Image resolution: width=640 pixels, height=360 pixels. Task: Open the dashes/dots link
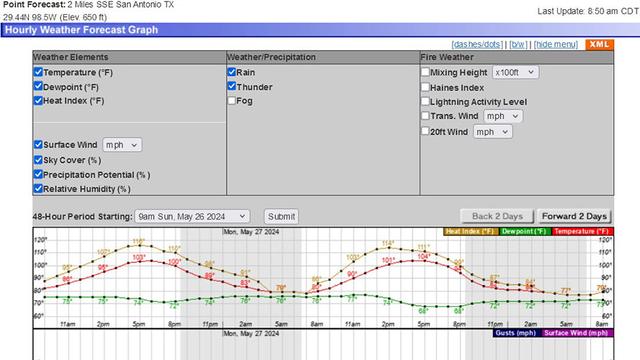[x=477, y=44]
